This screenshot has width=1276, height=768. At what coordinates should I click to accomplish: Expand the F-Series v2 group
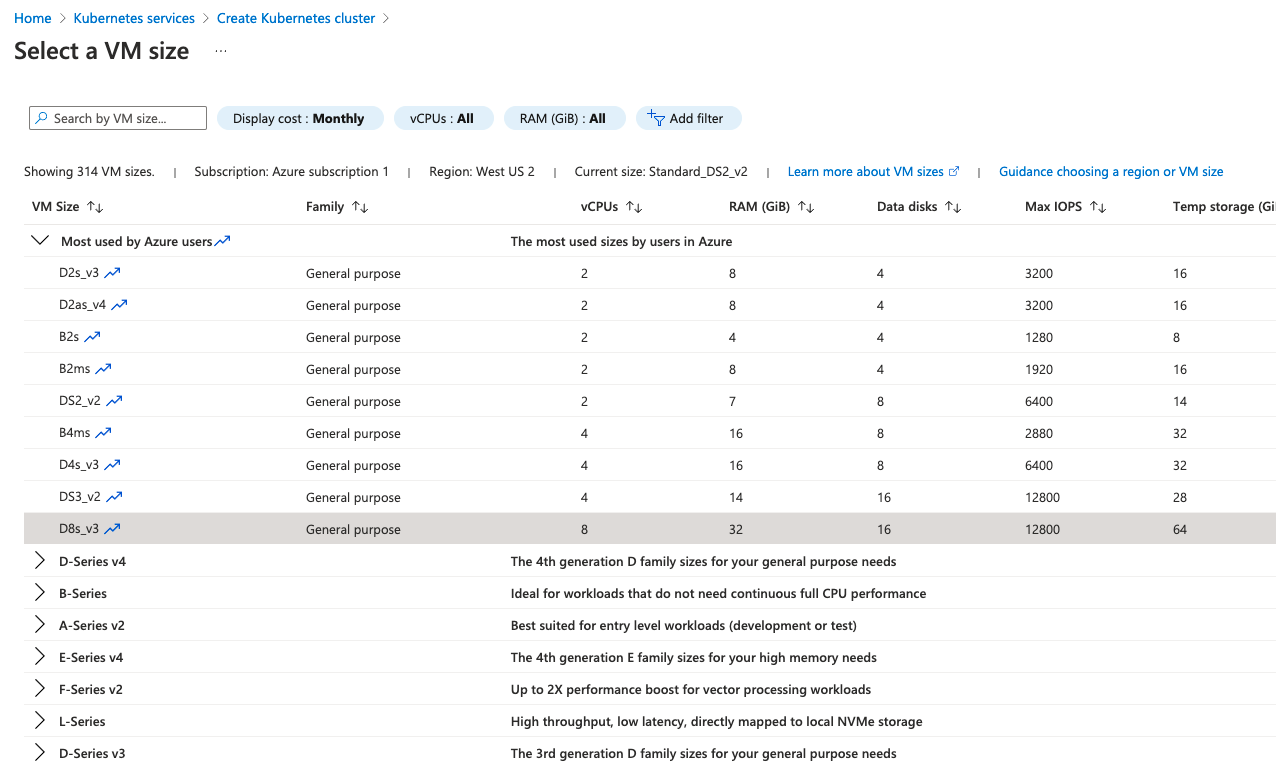click(x=40, y=689)
